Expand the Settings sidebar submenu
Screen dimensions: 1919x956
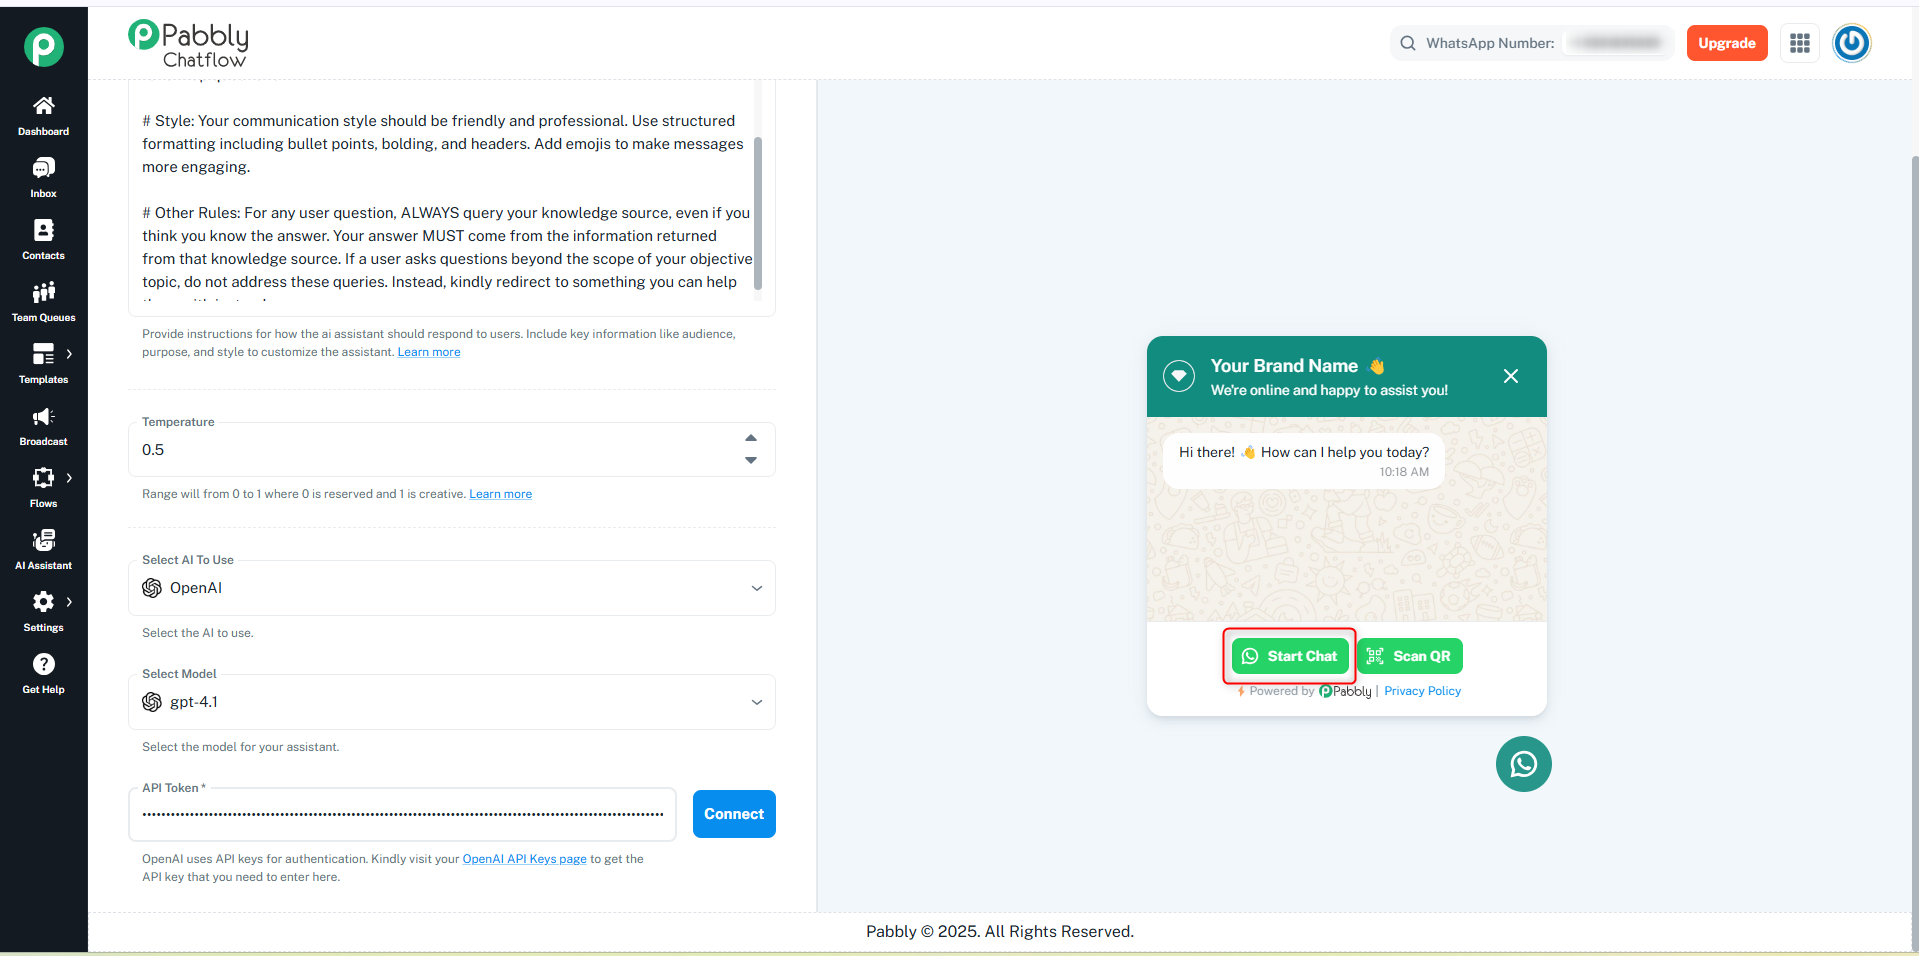pyautogui.click(x=69, y=602)
